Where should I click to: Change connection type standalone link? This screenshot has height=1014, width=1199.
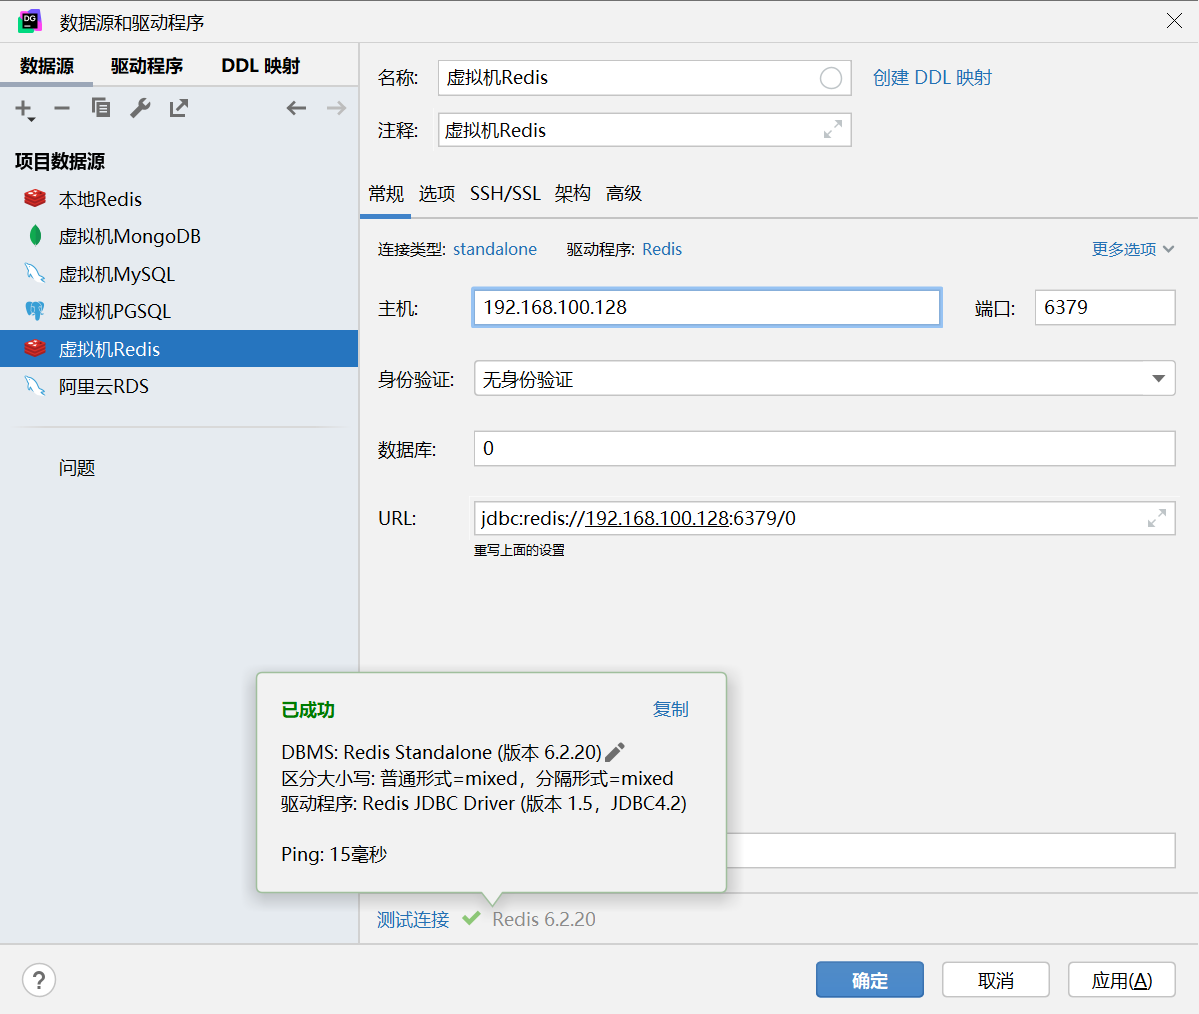(x=495, y=249)
